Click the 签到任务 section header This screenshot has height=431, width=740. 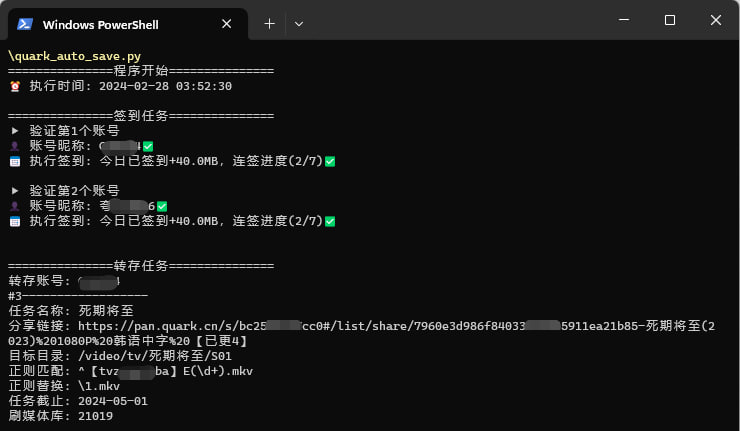(141, 116)
